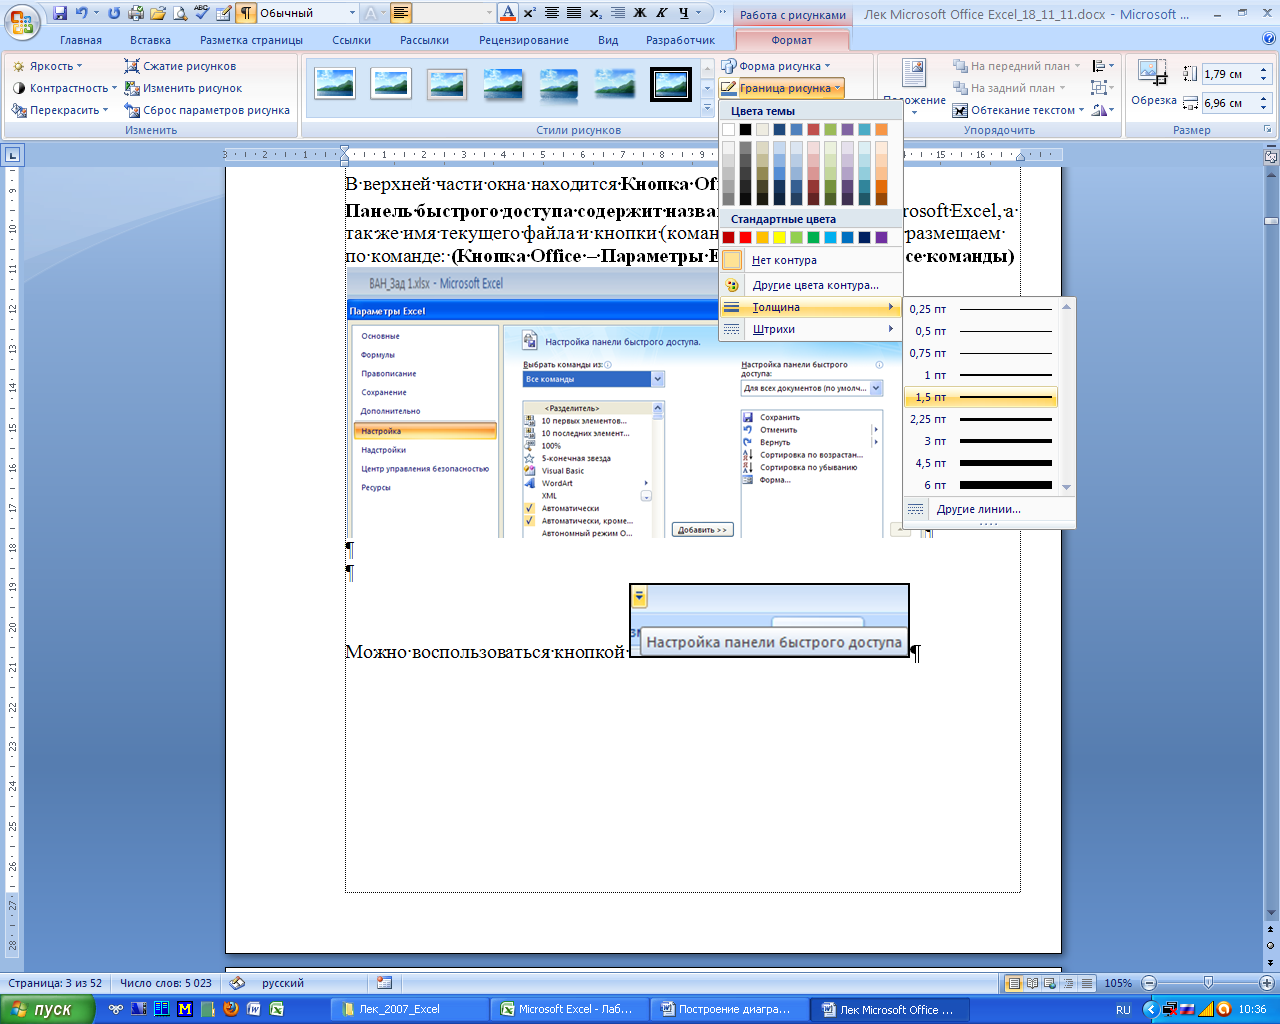Viewport: 1280px width, 1024px height.
Task: Click the macro recording status bar icon
Action: (x=385, y=983)
